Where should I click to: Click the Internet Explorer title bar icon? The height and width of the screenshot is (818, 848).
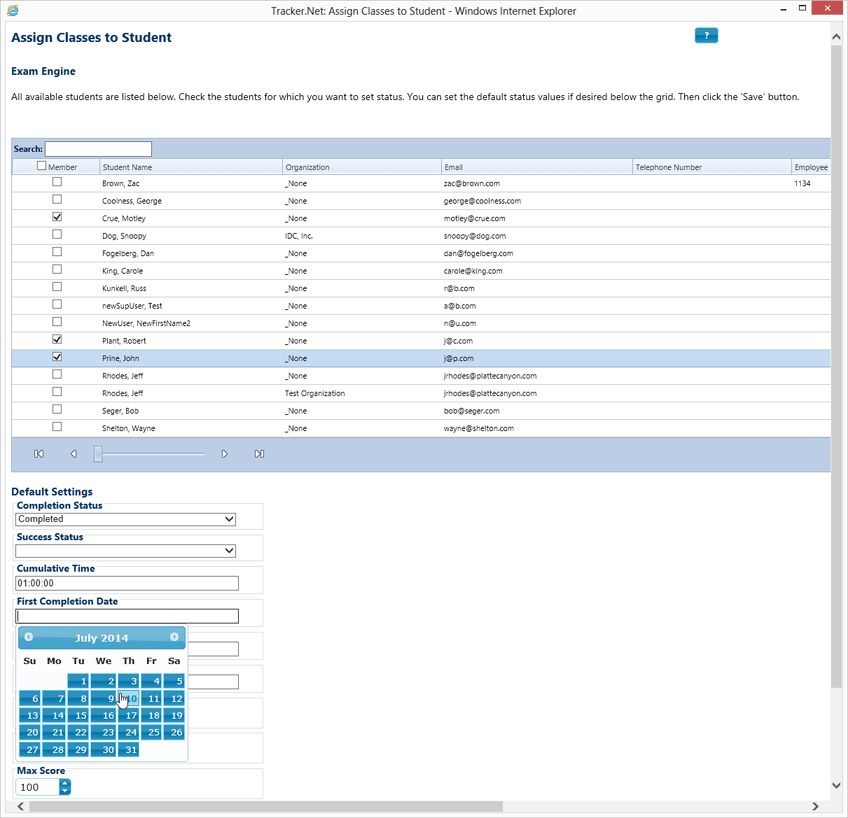pyautogui.click(x=12, y=10)
